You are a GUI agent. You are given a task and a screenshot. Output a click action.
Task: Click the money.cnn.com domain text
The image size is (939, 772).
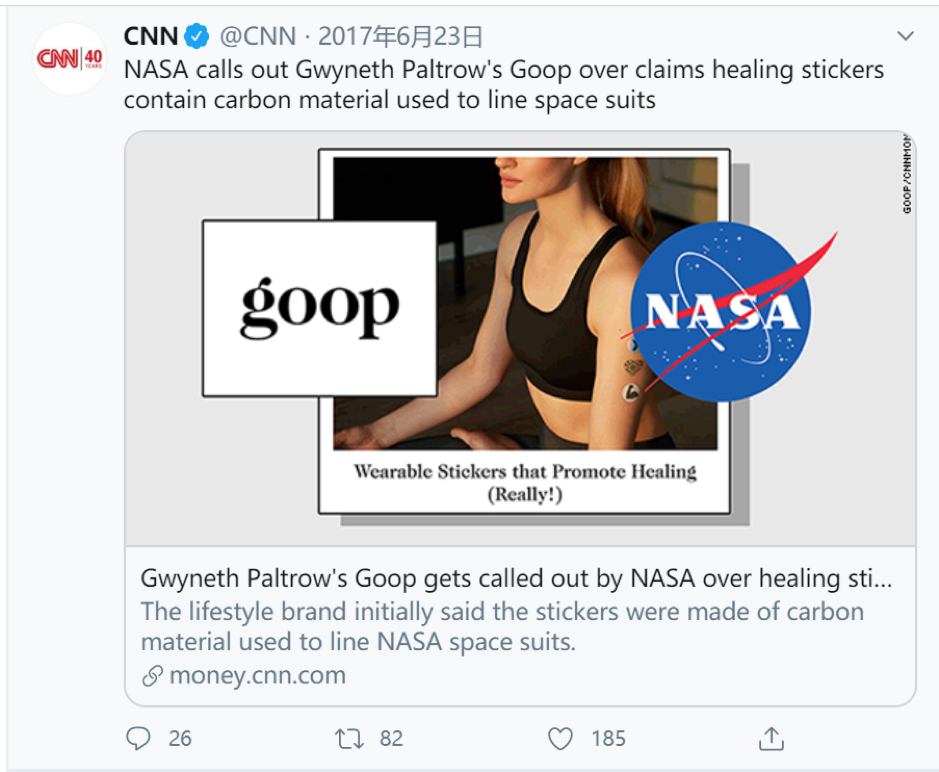257,676
